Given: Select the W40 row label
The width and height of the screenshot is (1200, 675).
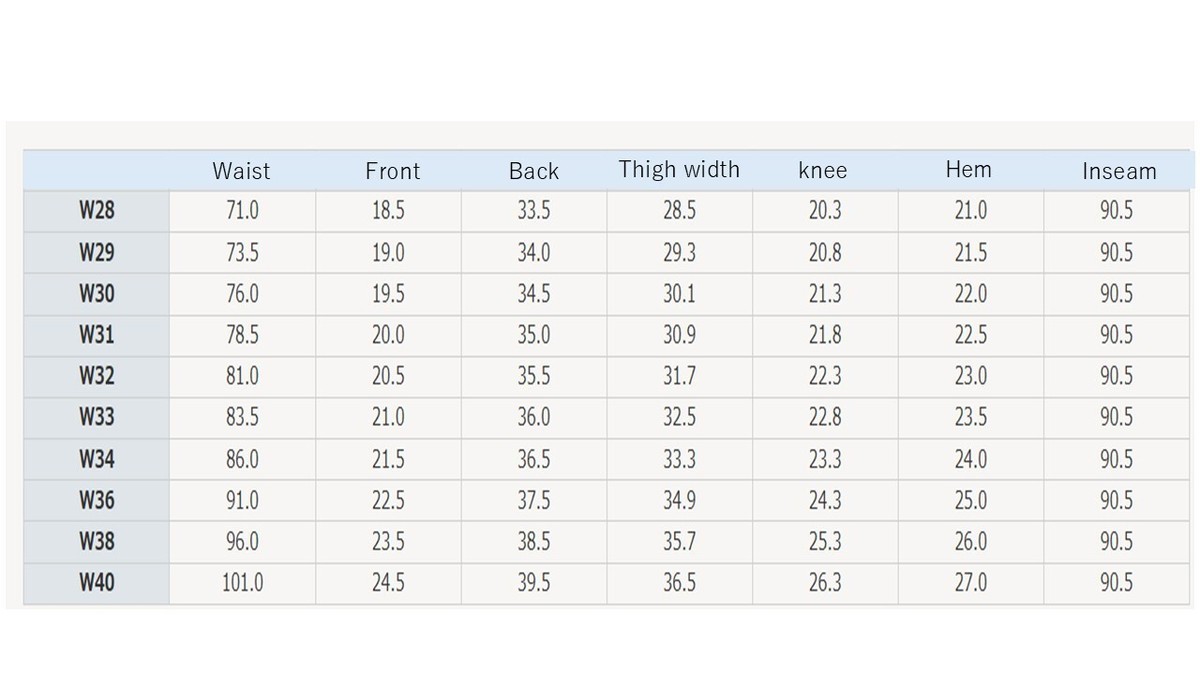Looking at the screenshot, I should tap(96, 583).
